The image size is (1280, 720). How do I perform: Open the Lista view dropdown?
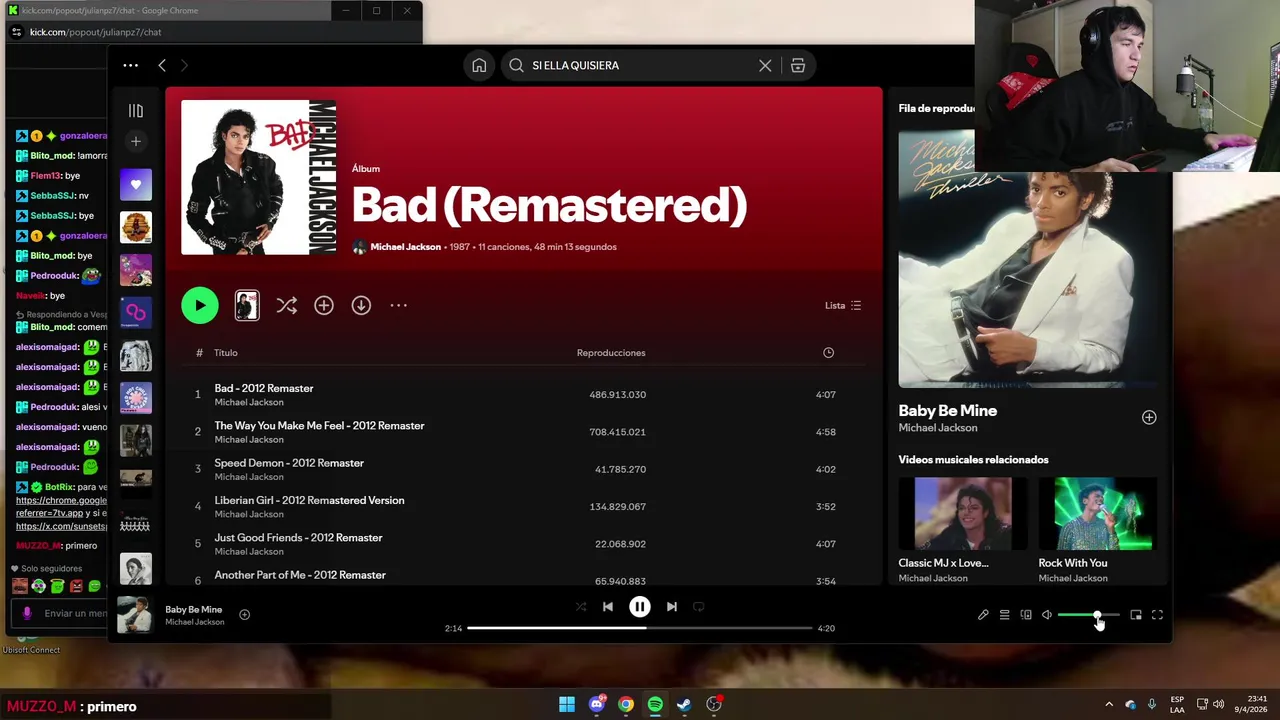coord(842,305)
